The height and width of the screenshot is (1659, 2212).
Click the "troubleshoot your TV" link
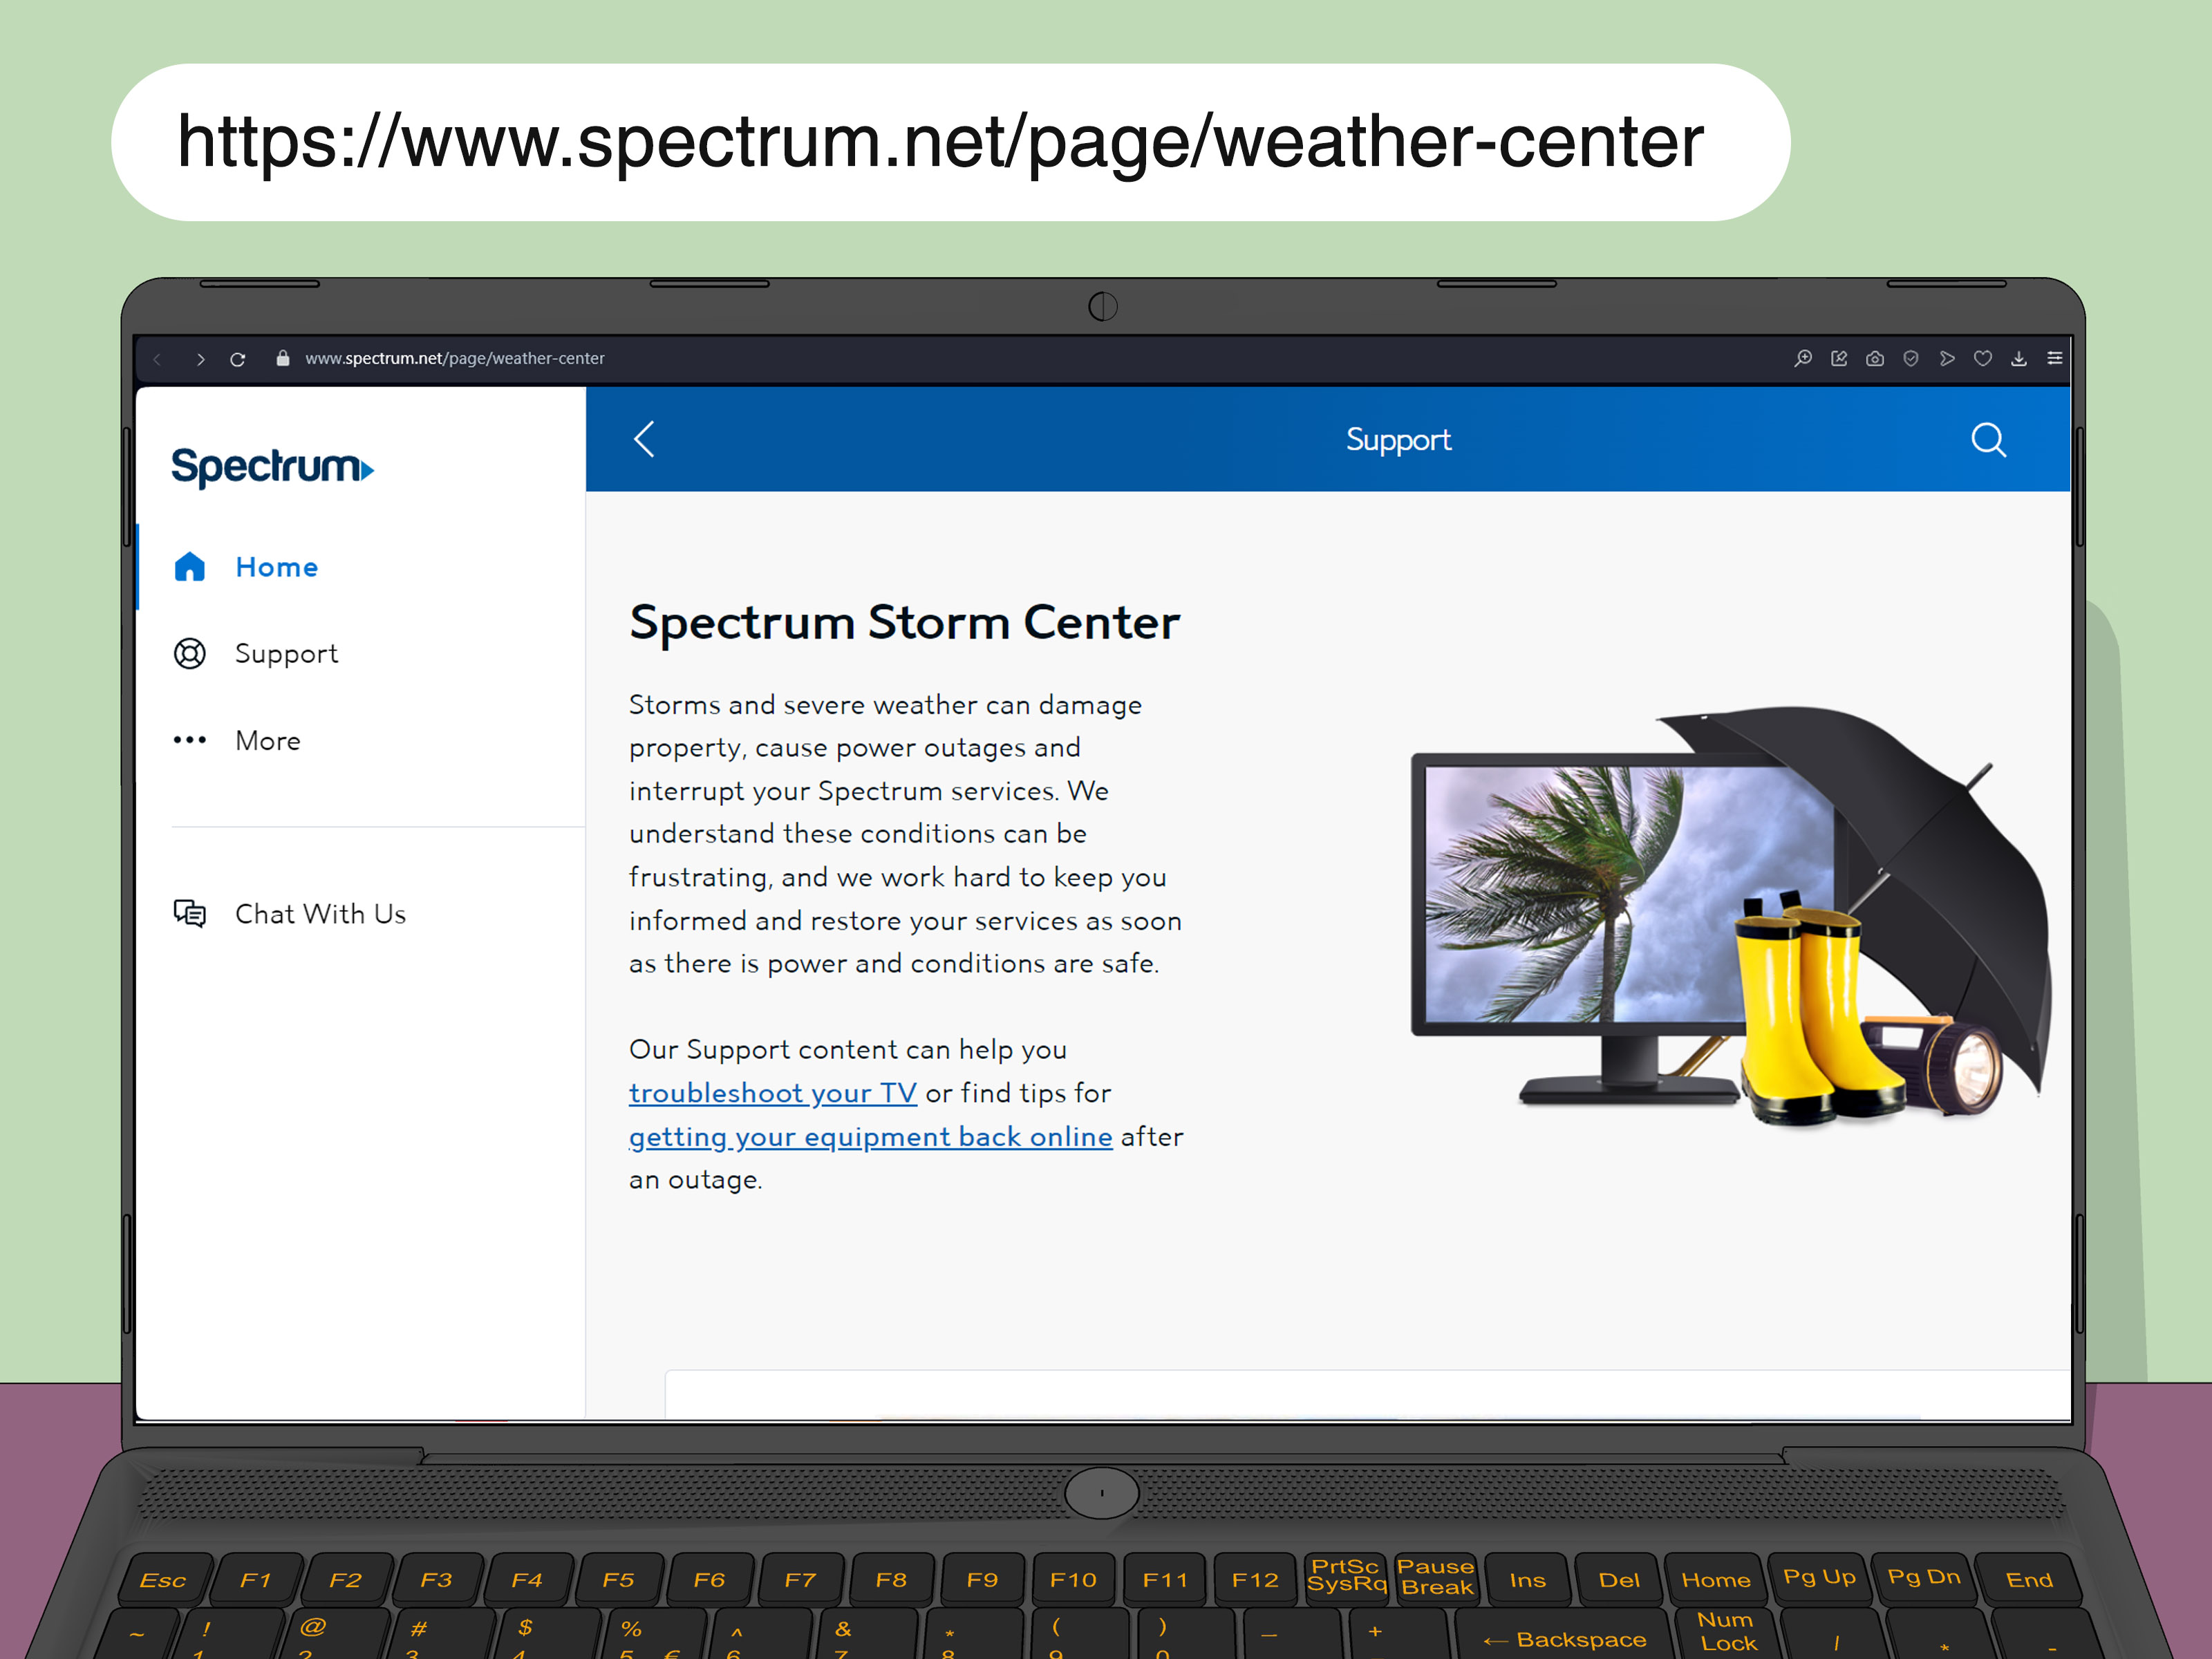tap(772, 1092)
